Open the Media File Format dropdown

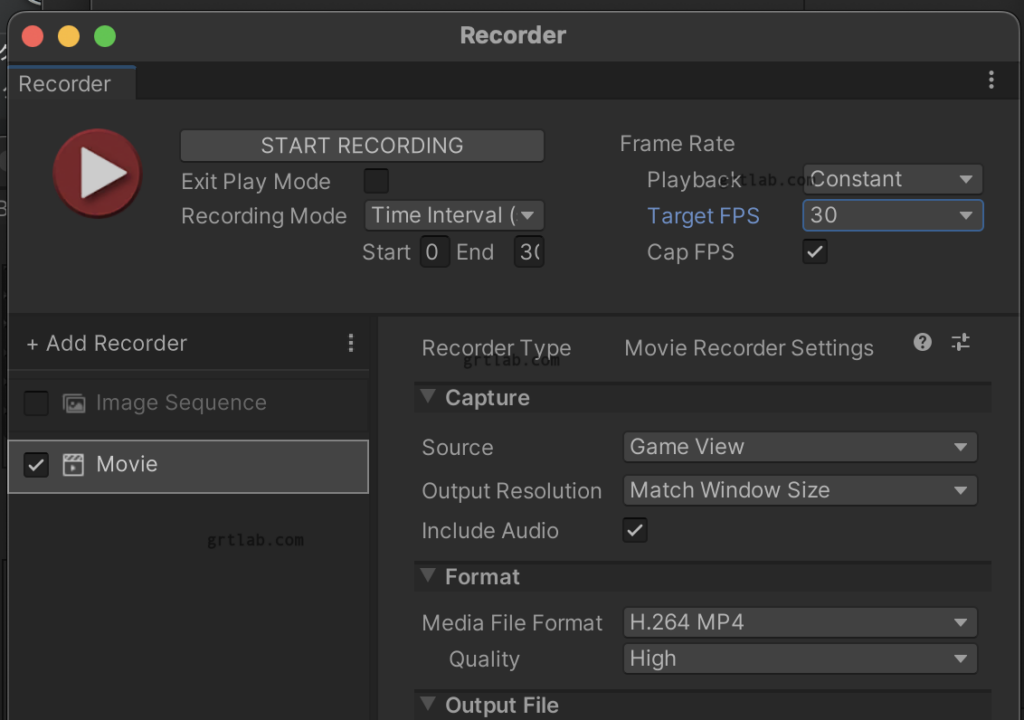click(799, 622)
